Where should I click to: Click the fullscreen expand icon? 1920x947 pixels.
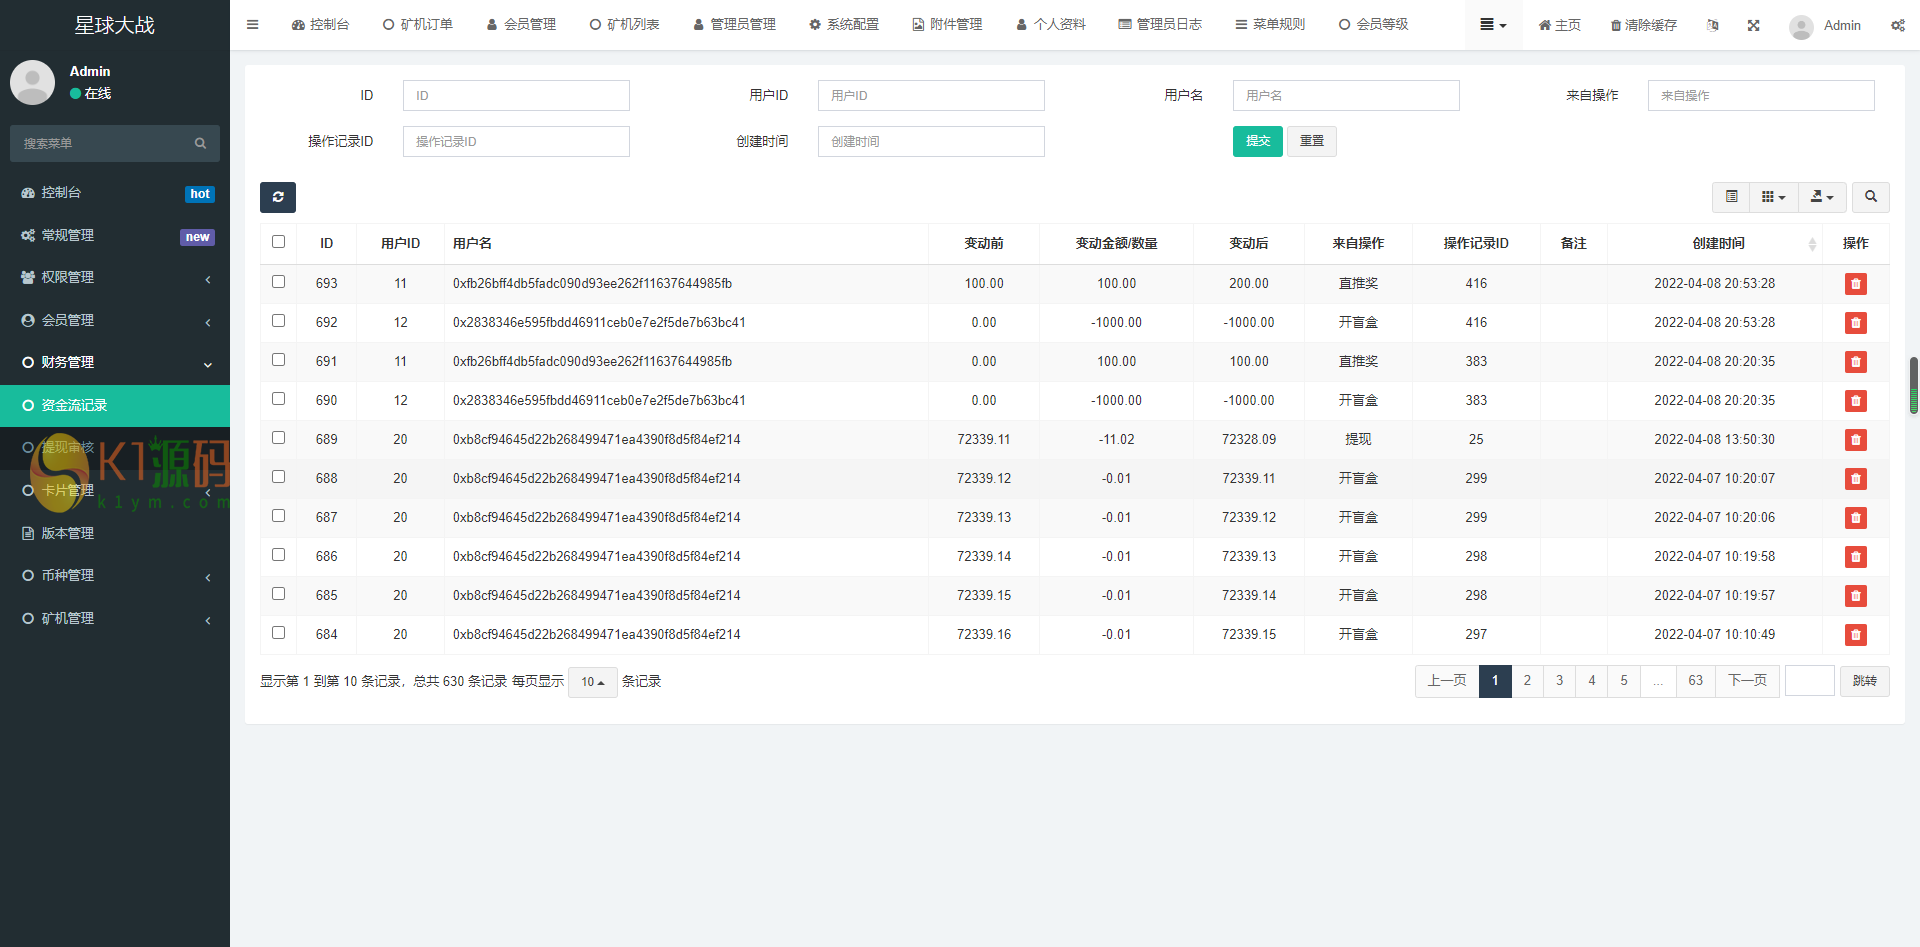[1753, 25]
